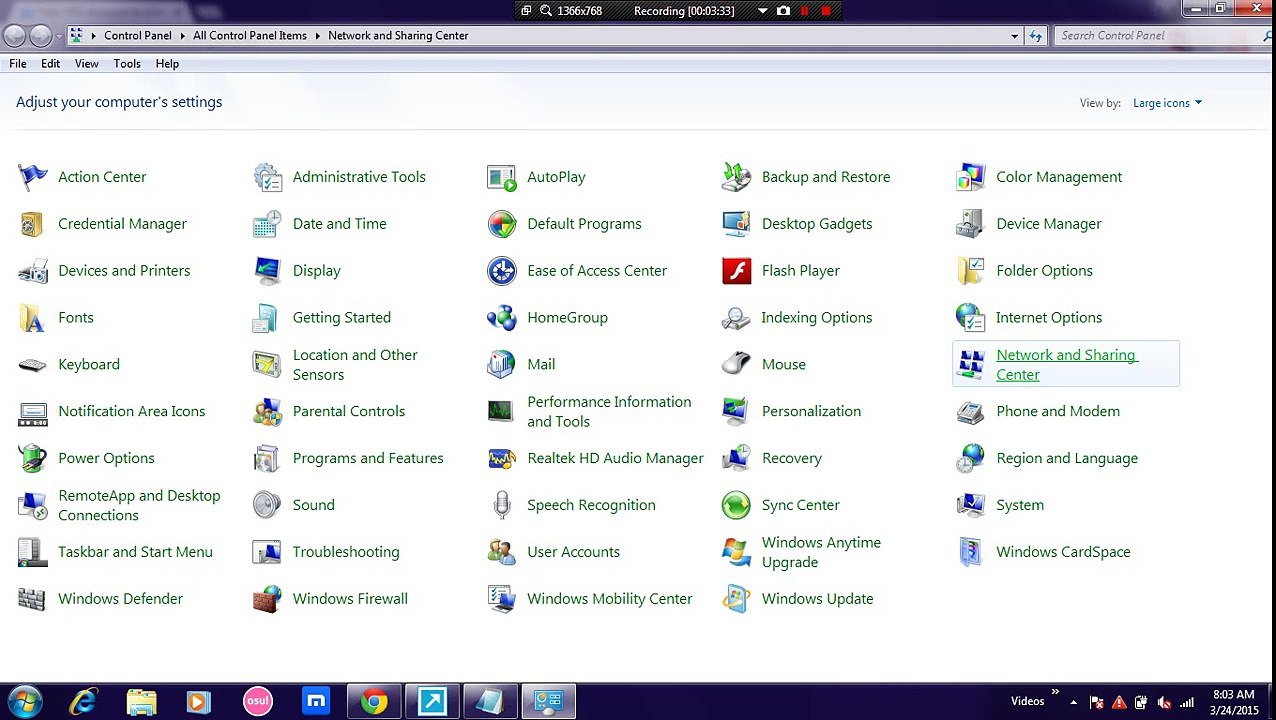Open Internet Explorer from the taskbar
This screenshot has width=1276, height=720.
click(x=83, y=702)
